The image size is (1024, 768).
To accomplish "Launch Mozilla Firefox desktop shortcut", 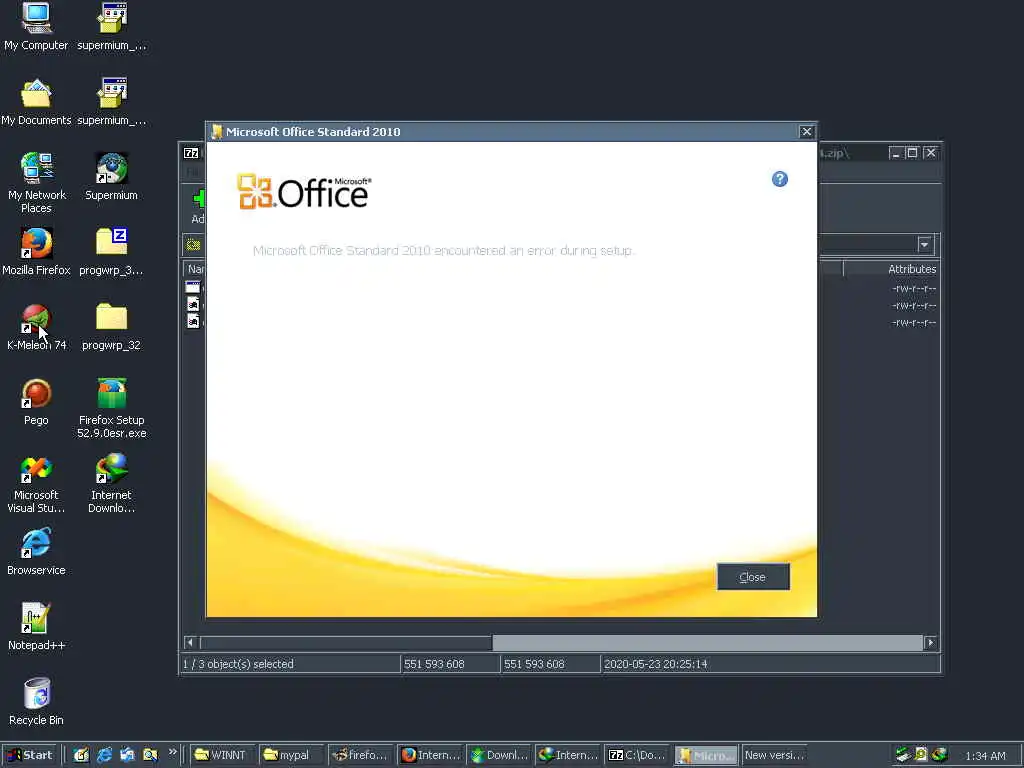I will tap(36, 251).
